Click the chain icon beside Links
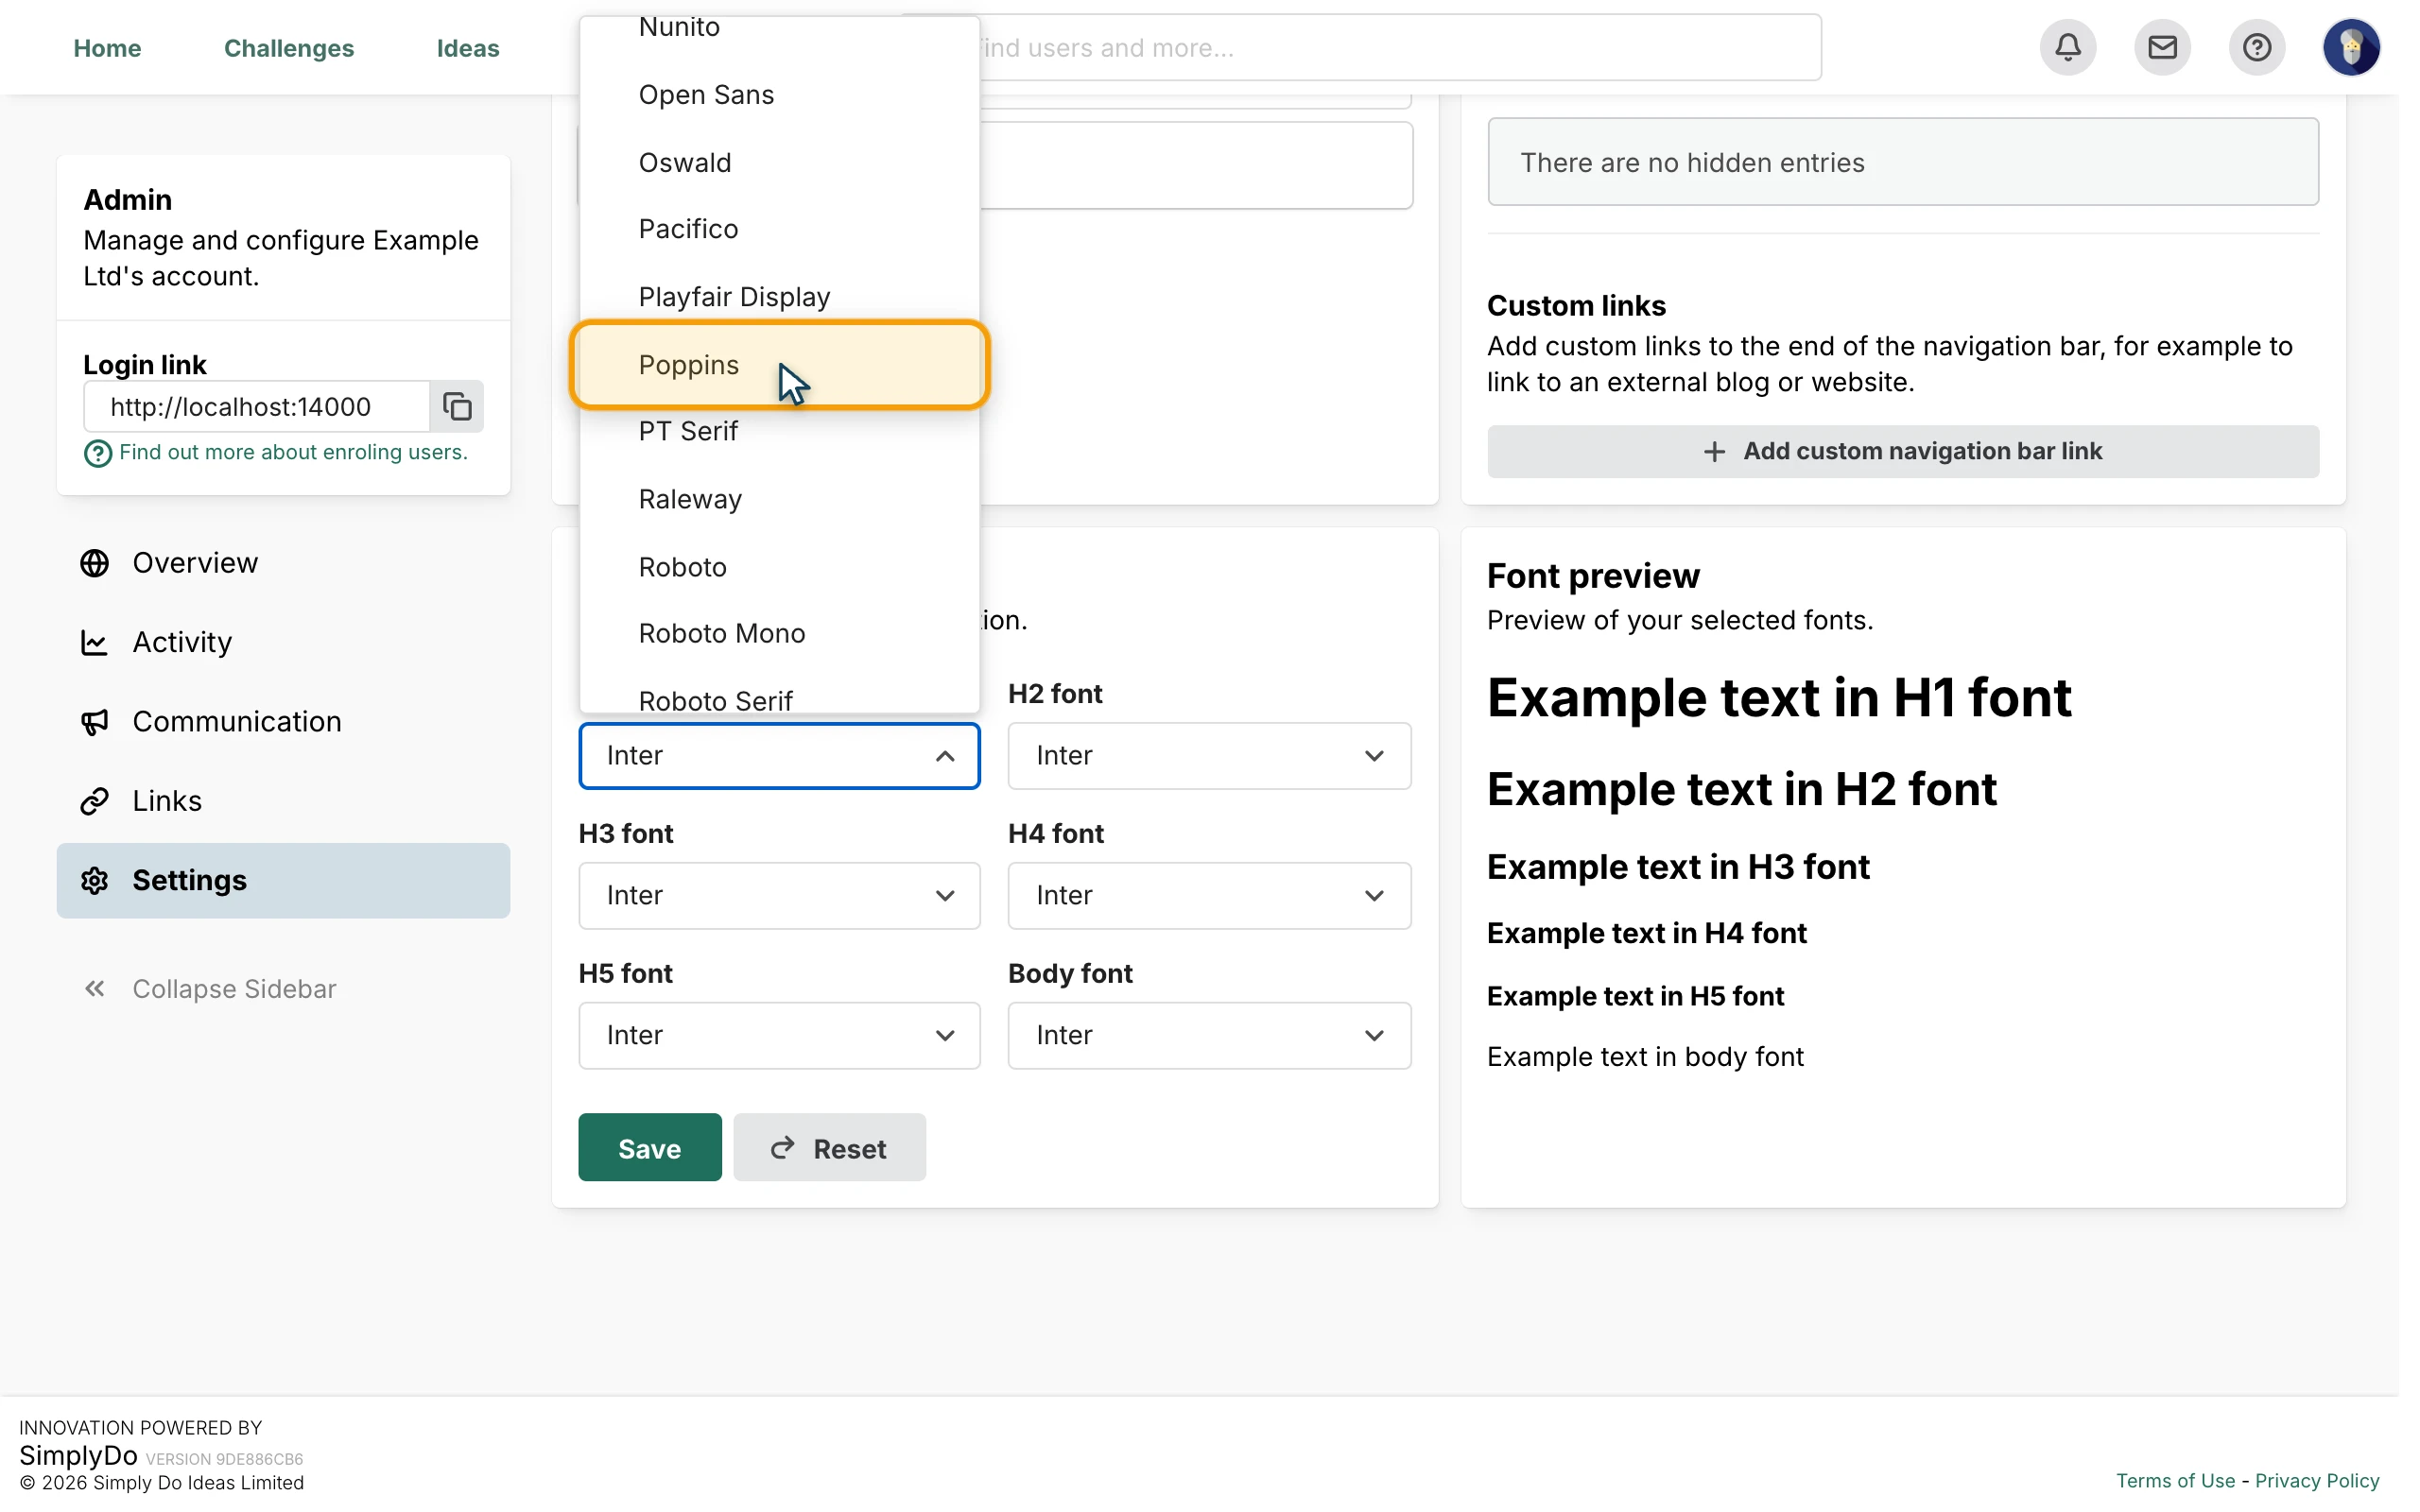Image resolution: width=2420 pixels, height=1512 pixels. coord(95,801)
